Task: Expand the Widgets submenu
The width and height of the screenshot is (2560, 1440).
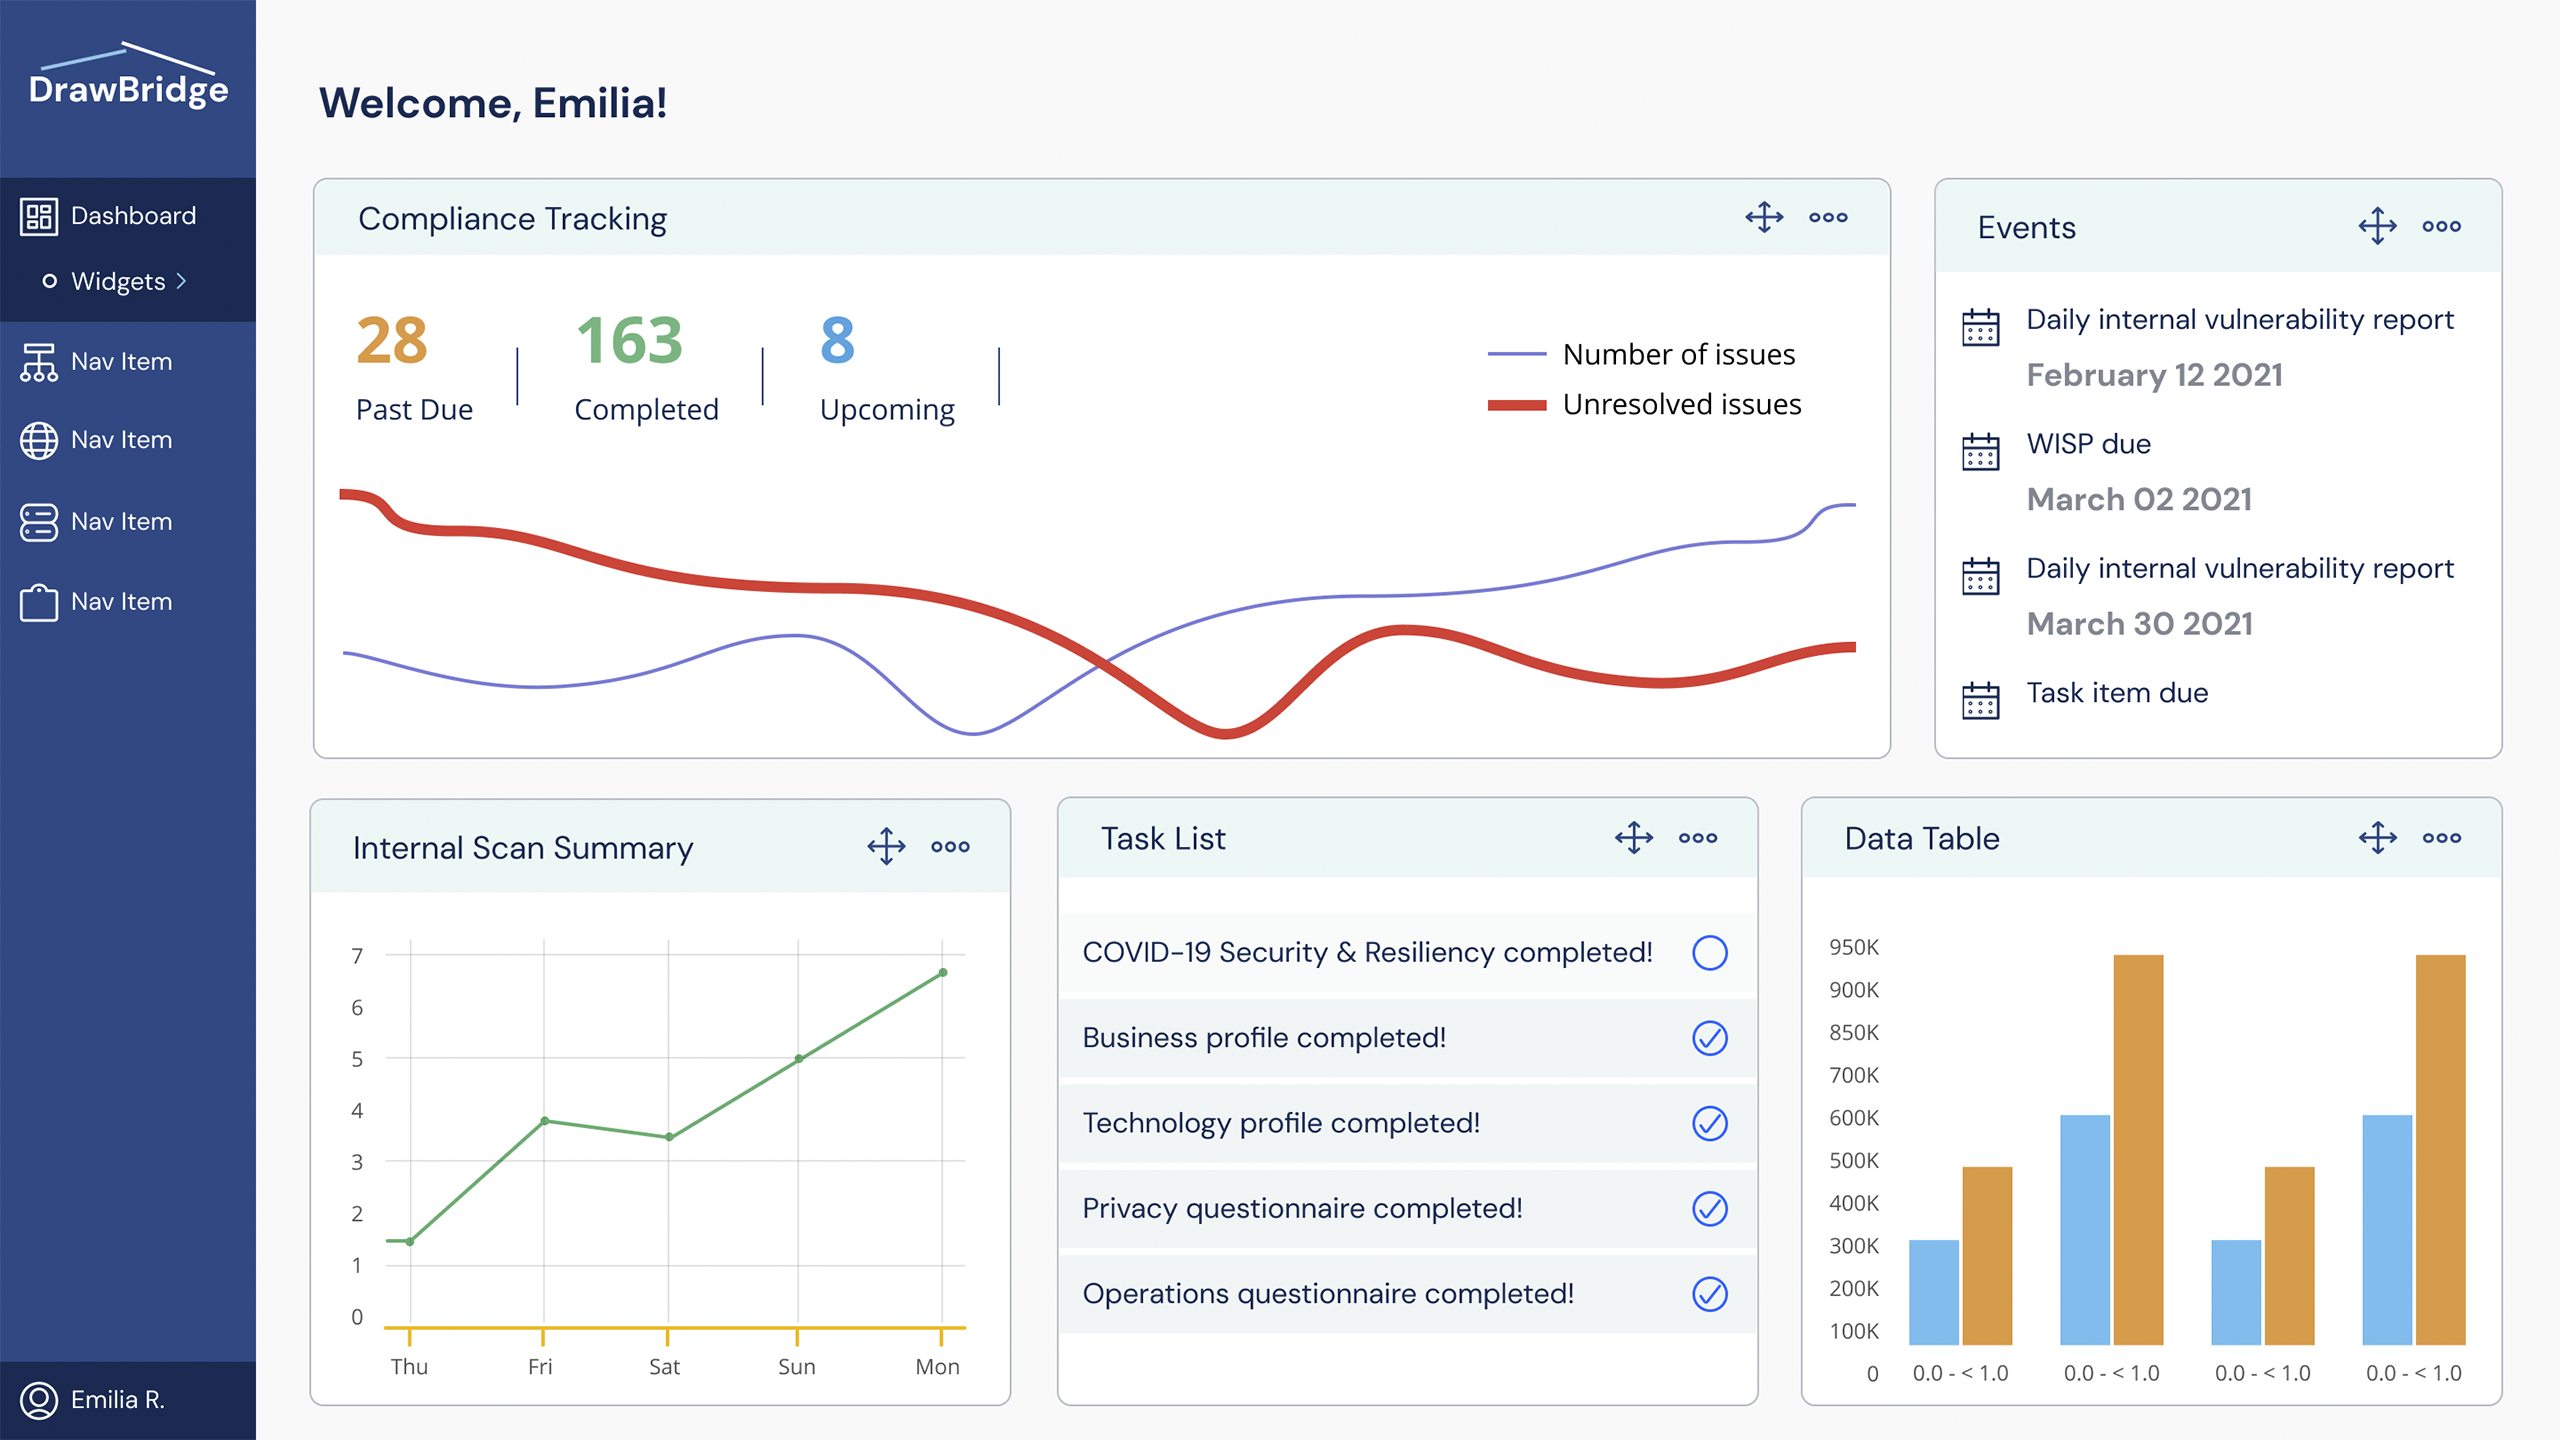Action: pos(128,281)
